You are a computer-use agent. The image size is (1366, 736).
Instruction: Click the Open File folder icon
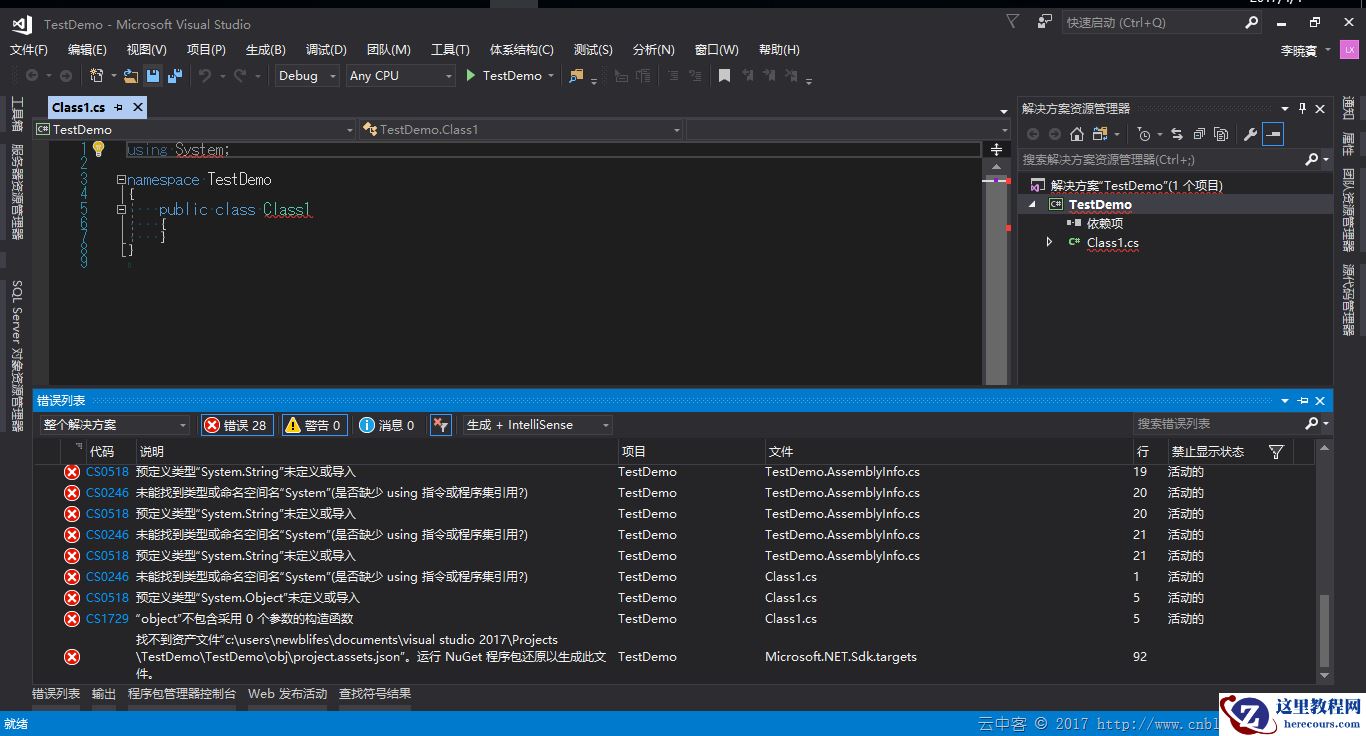tap(130, 76)
